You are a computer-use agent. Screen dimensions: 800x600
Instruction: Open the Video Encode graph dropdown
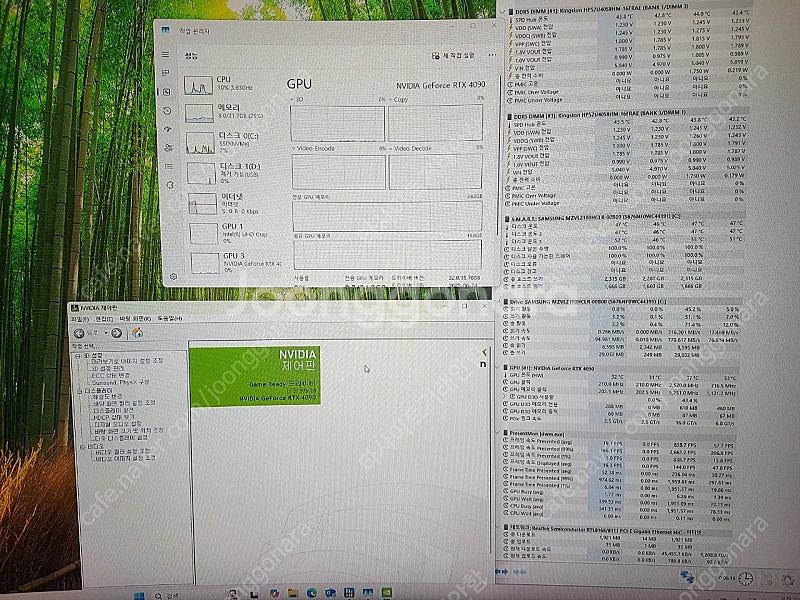pyautogui.click(x=294, y=148)
